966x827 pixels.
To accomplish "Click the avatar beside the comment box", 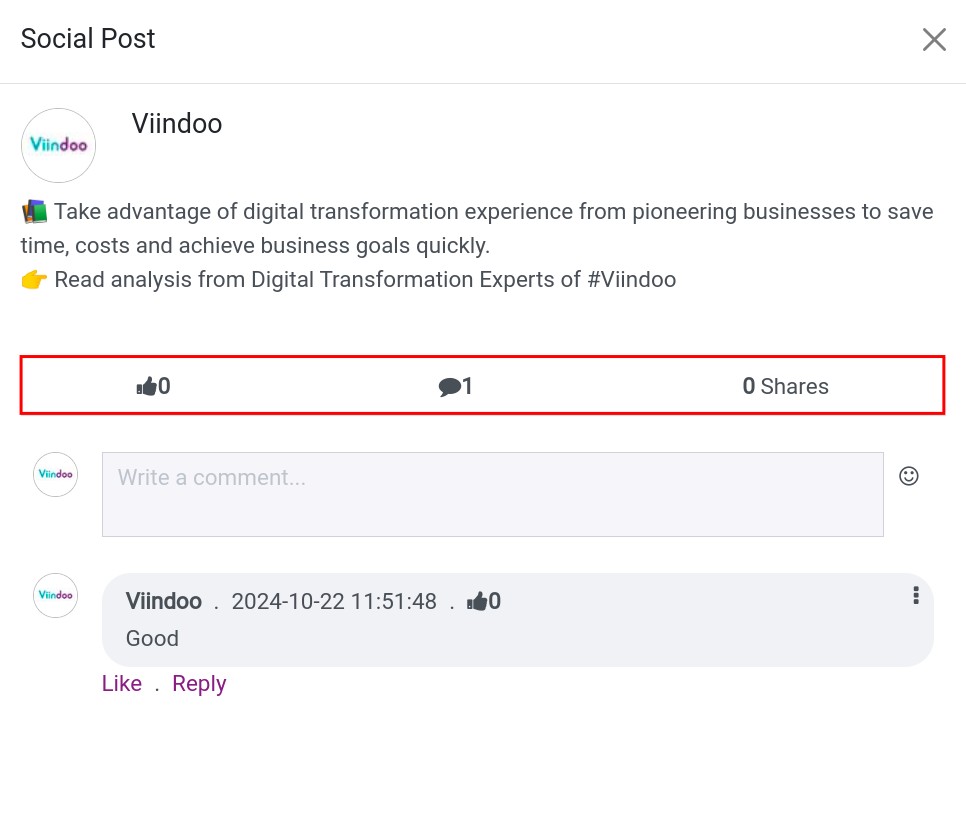I will (x=55, y=475).
